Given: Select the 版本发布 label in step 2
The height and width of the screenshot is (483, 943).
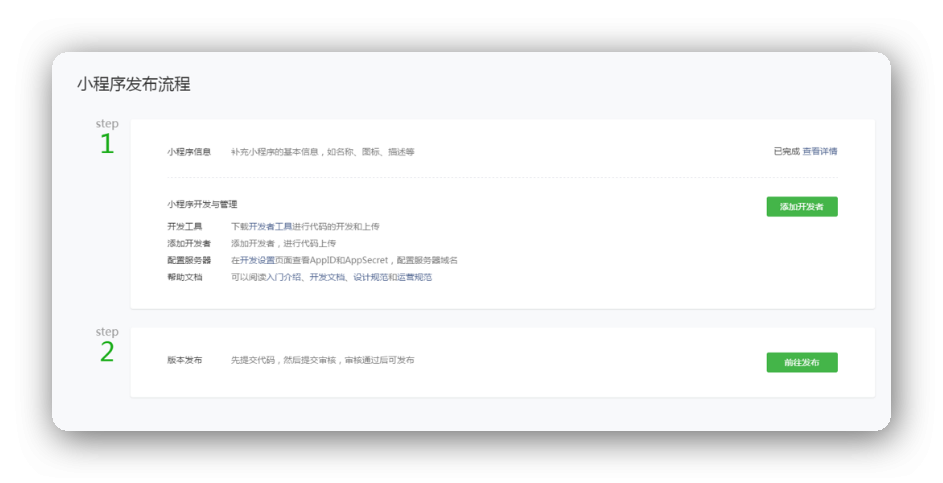Looking at the screenshot, I should 184,360.
